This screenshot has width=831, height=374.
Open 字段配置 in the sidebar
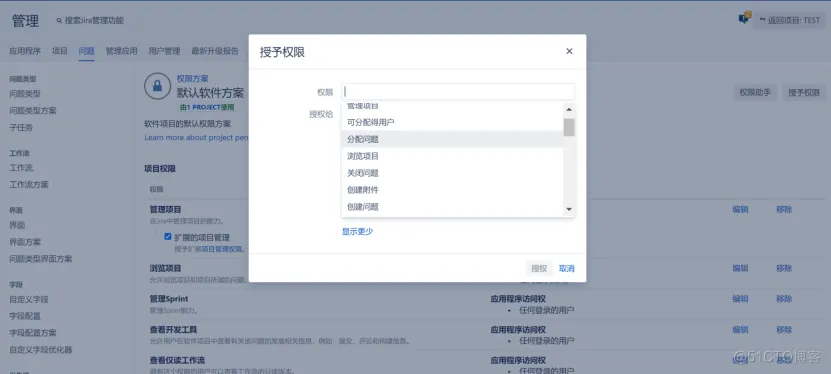(x=25, y=316)
